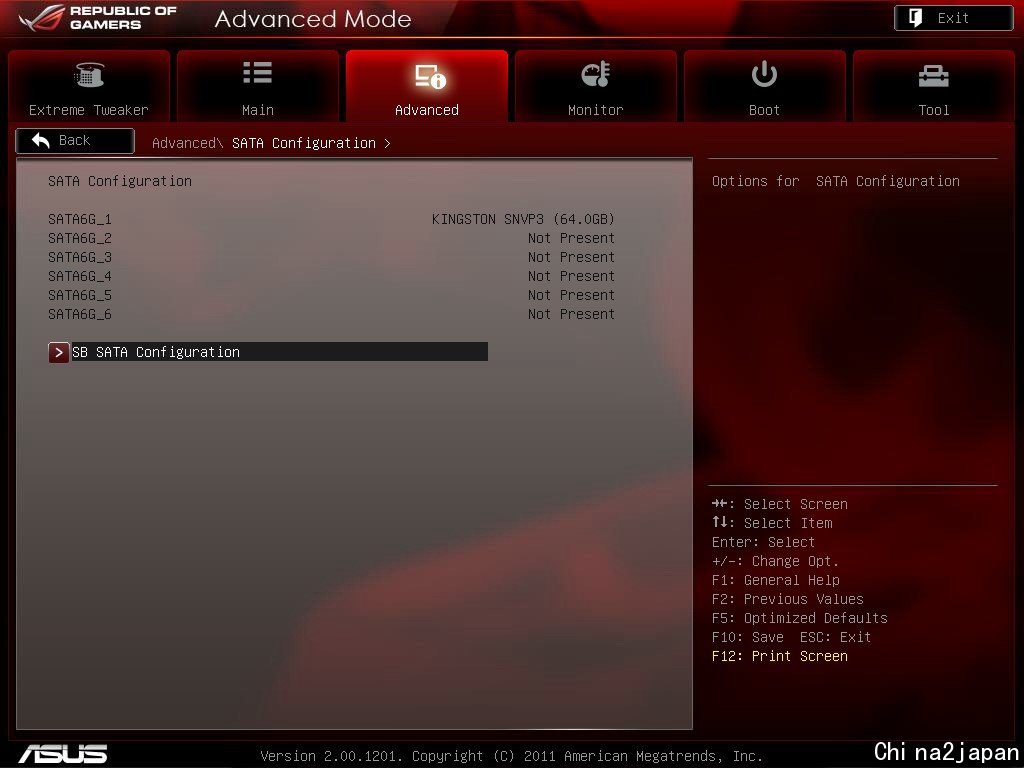The image size is (1024, 768).
Task: Click Not Present value for SATA6G_2
Action: (x=571, y=238)
